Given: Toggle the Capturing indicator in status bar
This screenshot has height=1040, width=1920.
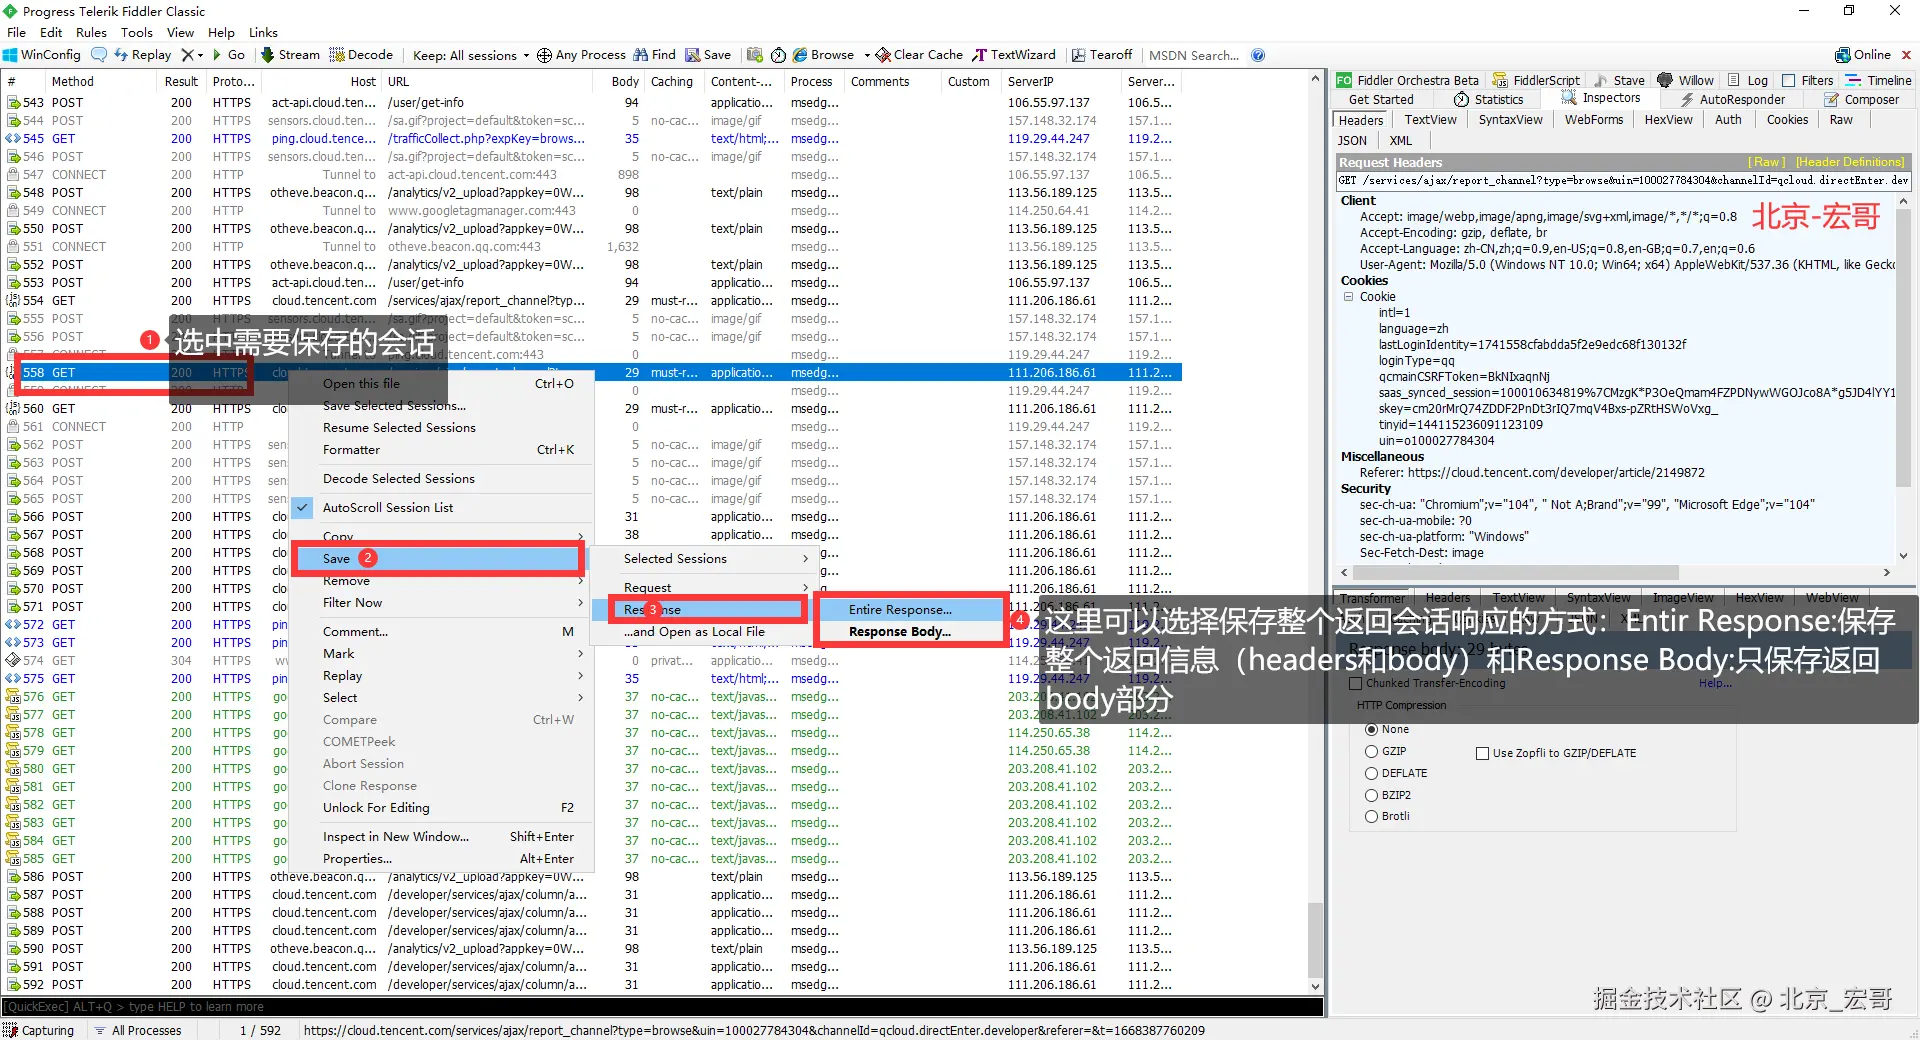Looking at the screenshot, I should click(x=40, y=1030).
